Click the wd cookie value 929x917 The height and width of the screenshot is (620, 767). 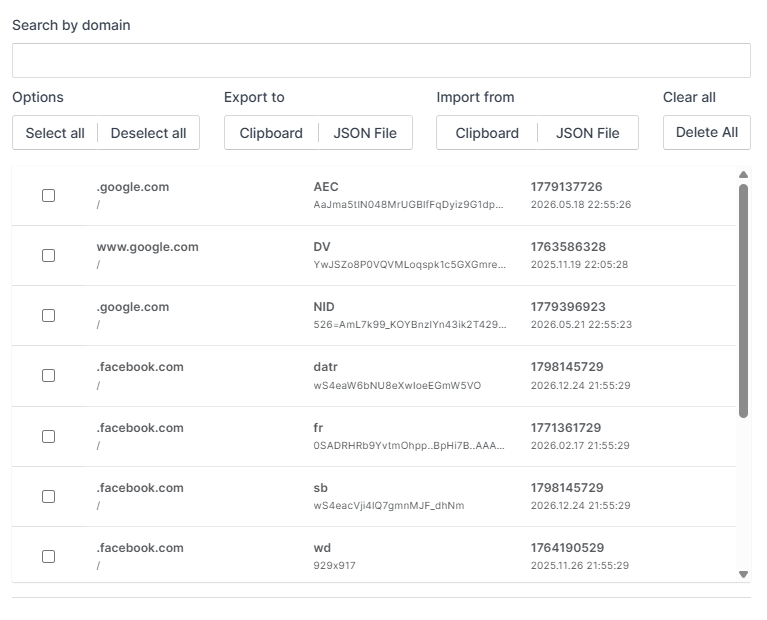[x=334, y=566]
